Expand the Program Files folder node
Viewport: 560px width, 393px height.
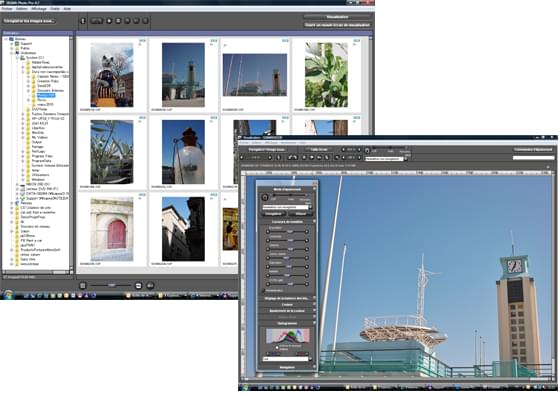pyautogui.click(x=23, y=156)
